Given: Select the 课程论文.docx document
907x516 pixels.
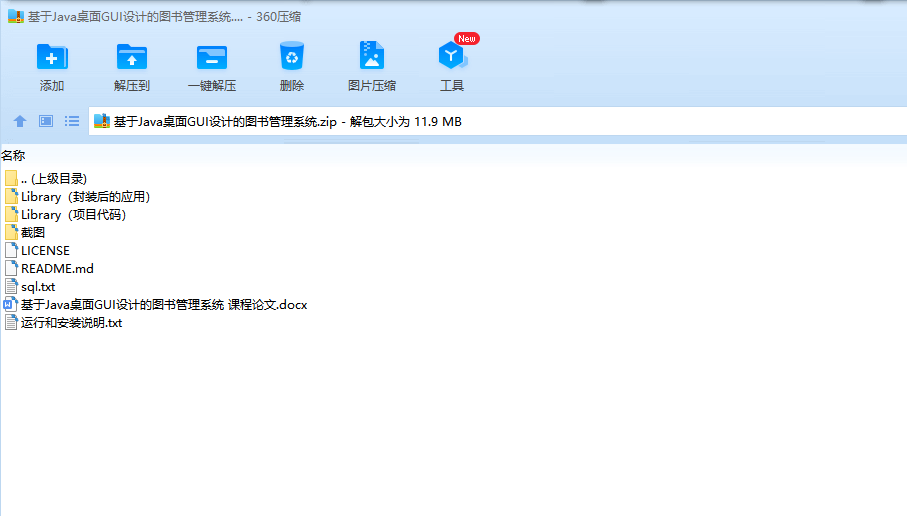Looking at the screenshot, I should [x=156, y=304].
